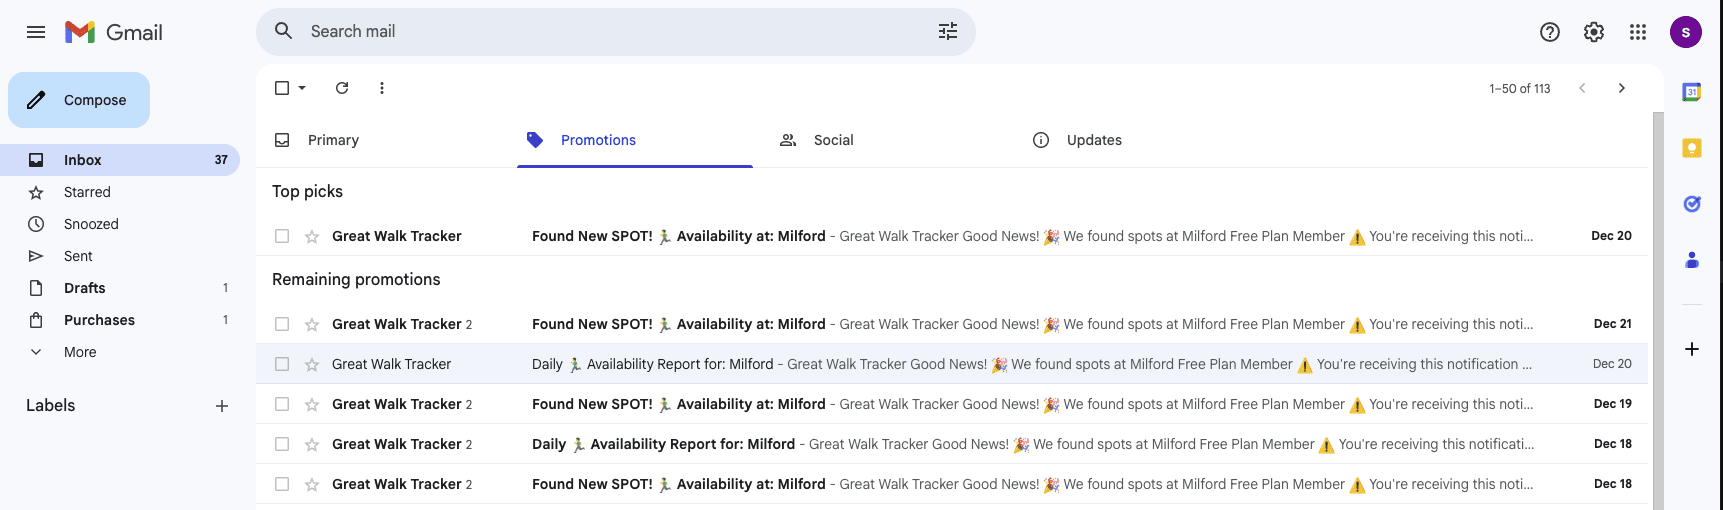Open the main menu hamburger icon
The width and height of the screenshot is (1723, 510).
[x=36, y=32]
